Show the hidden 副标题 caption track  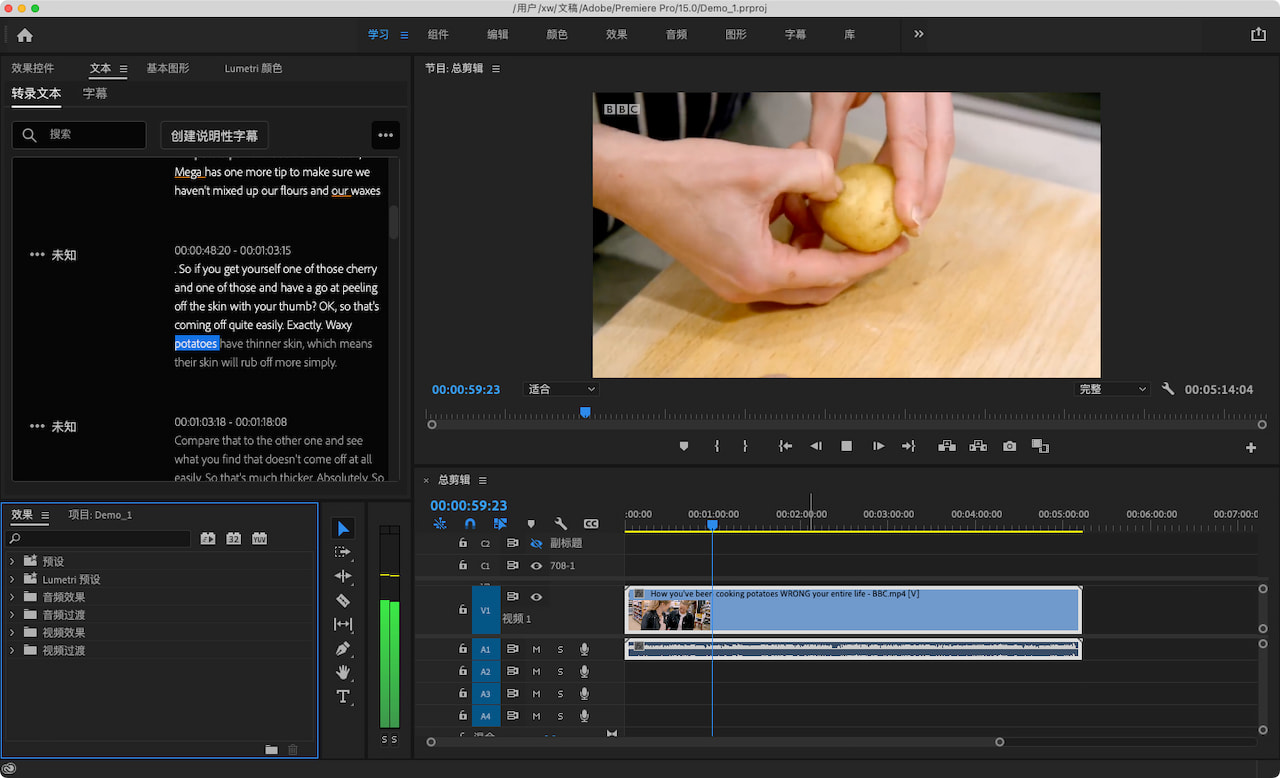pos(537,543)
